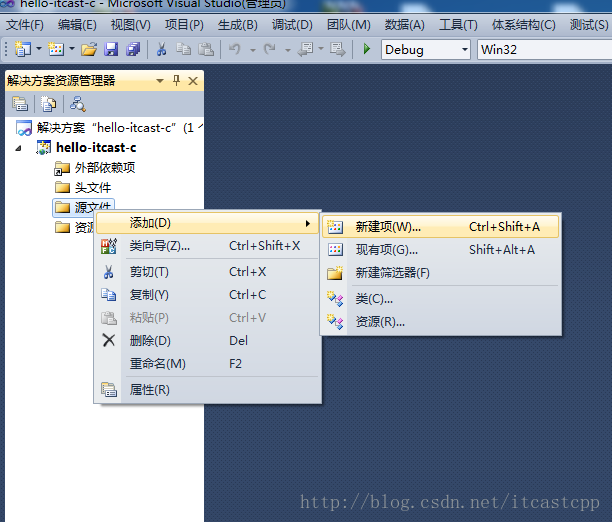612x522 pixels.
Task: Choose 重命名(M) in context menu
Action: click(207, 364)
